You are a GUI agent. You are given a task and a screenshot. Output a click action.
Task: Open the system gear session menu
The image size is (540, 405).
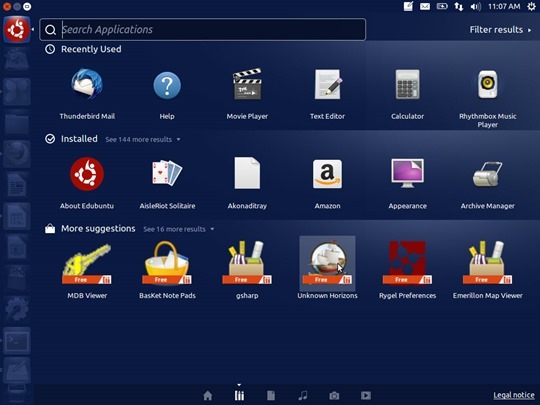531,6
